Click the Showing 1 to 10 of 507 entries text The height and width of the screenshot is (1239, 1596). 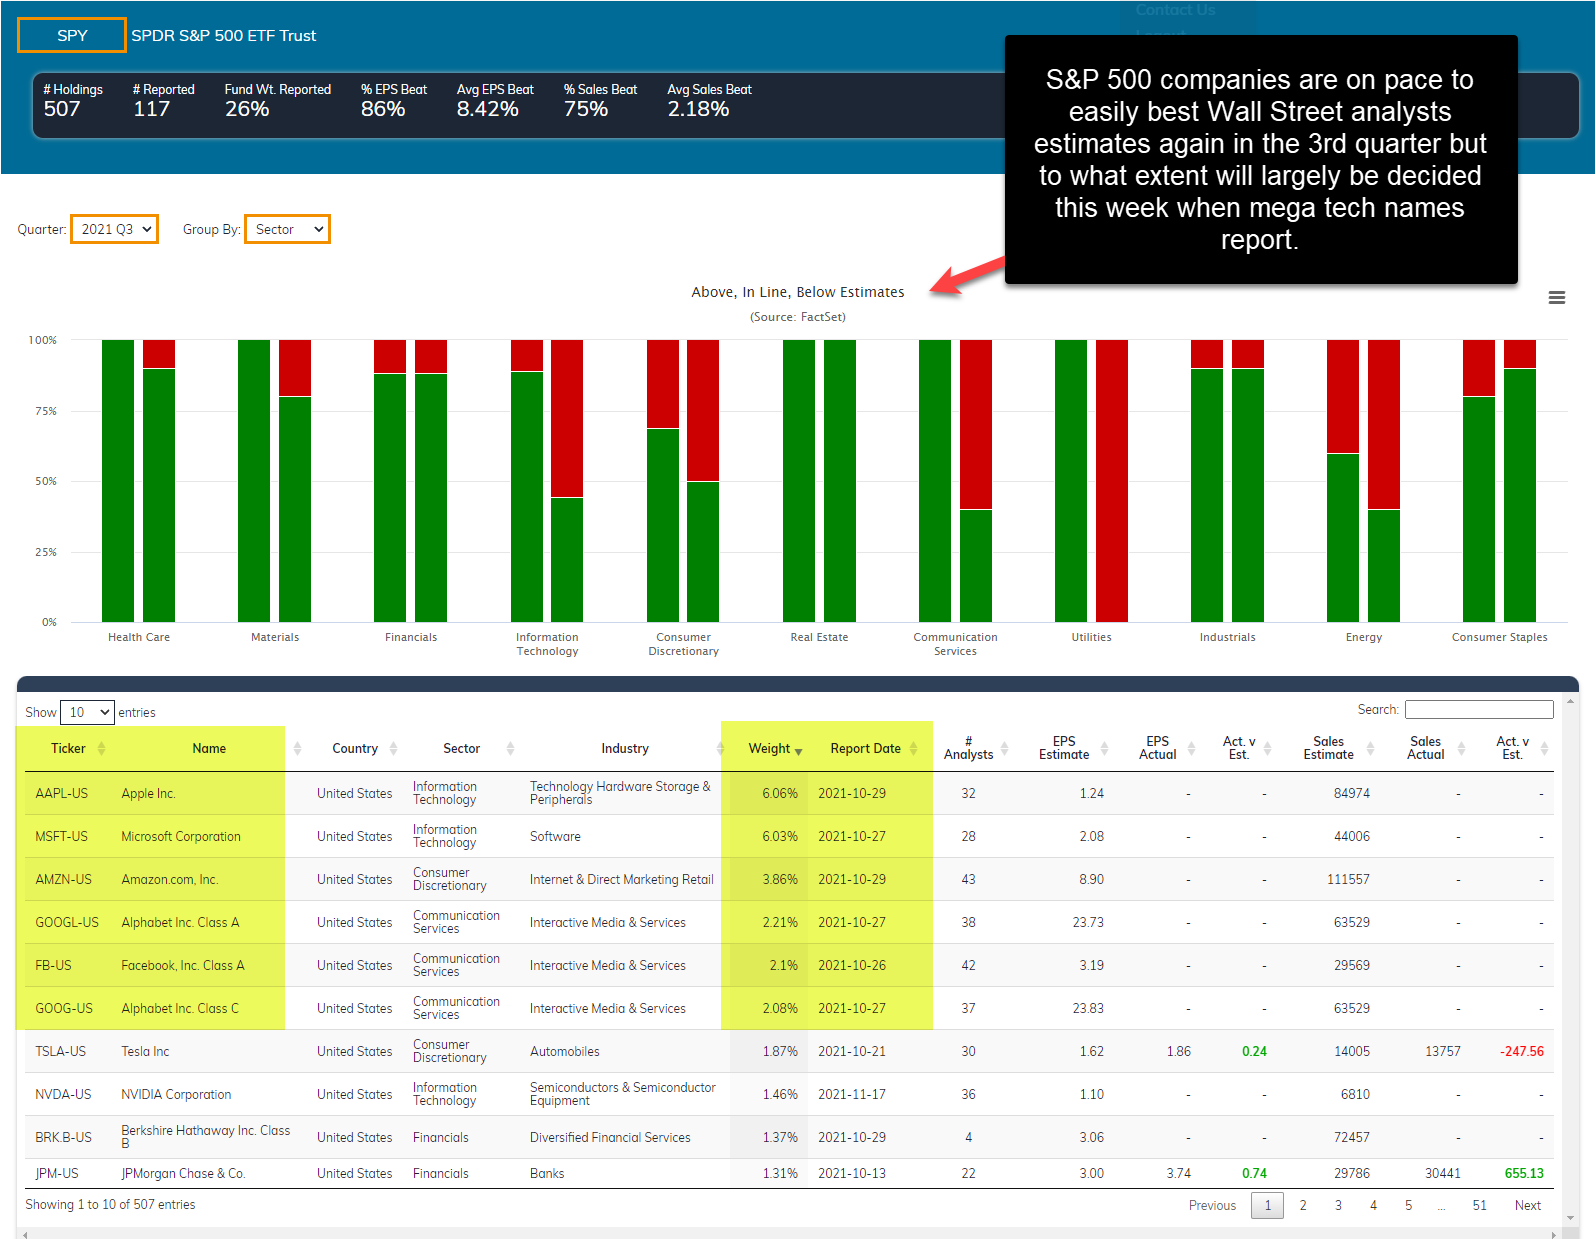[x=110, y=1204]
